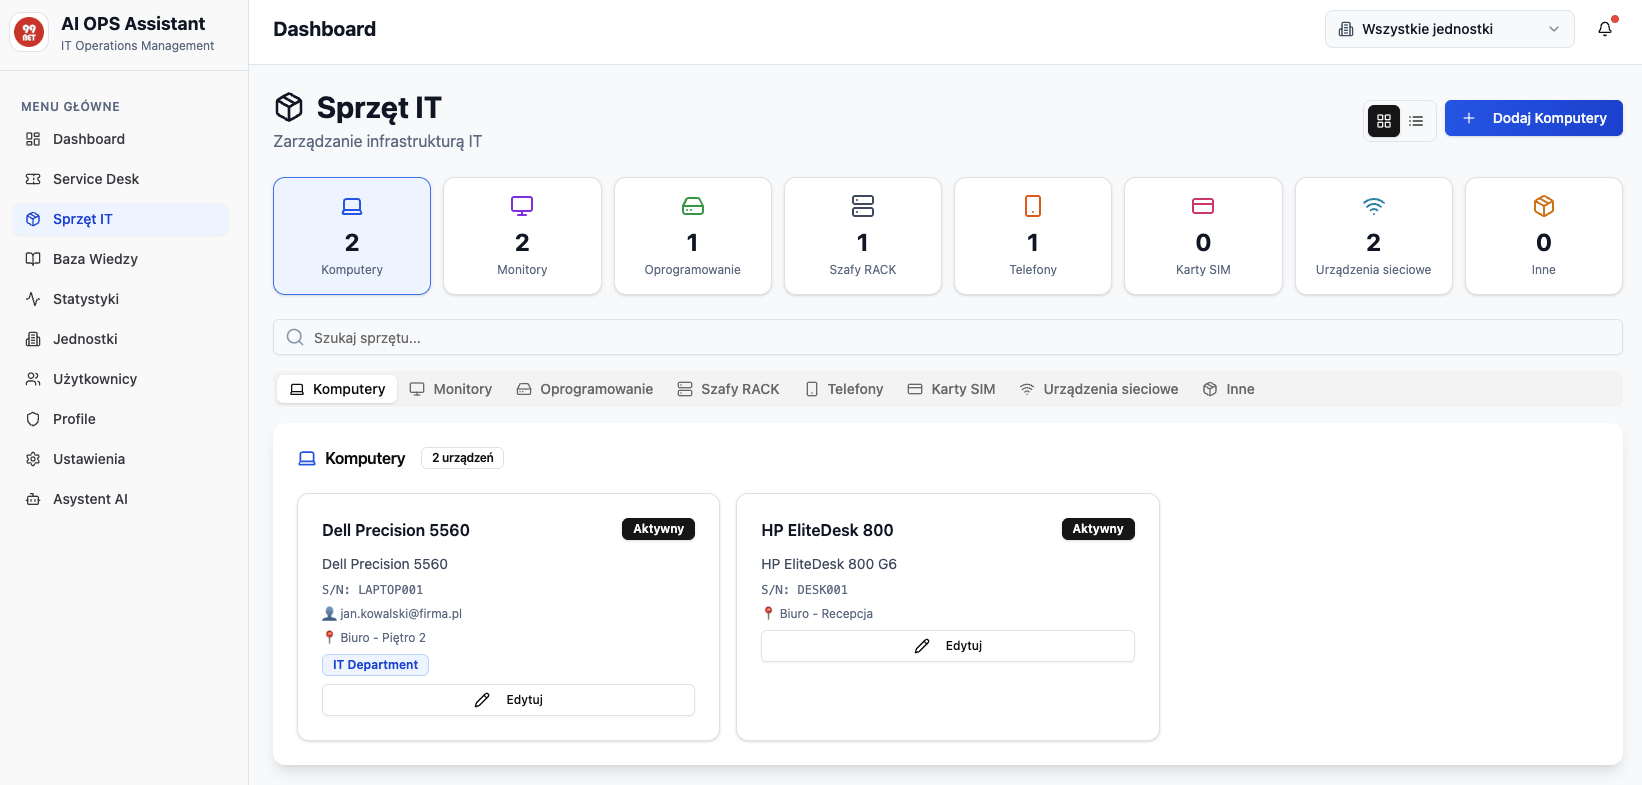
Task: Switch to list view layout
Action: coord(1416,121)
